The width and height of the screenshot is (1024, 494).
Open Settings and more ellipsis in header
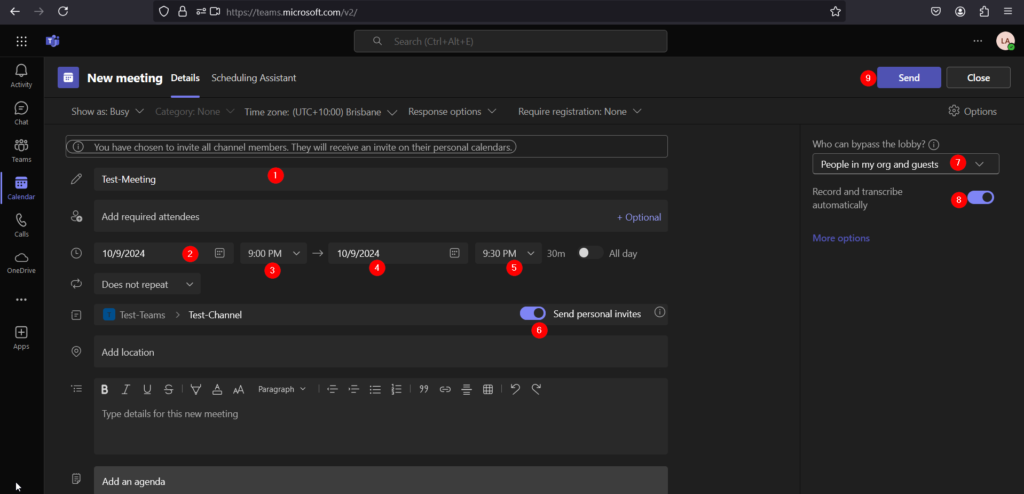click(x=977, y=41)
